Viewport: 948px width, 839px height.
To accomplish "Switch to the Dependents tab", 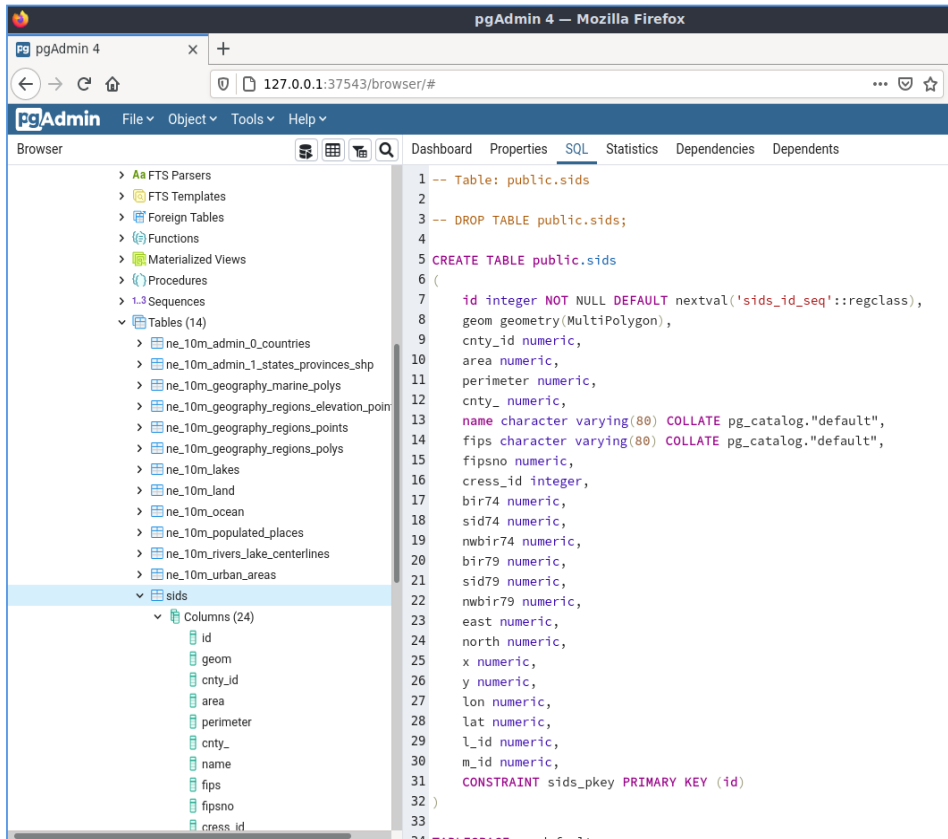I will click(x=805, y=149).
